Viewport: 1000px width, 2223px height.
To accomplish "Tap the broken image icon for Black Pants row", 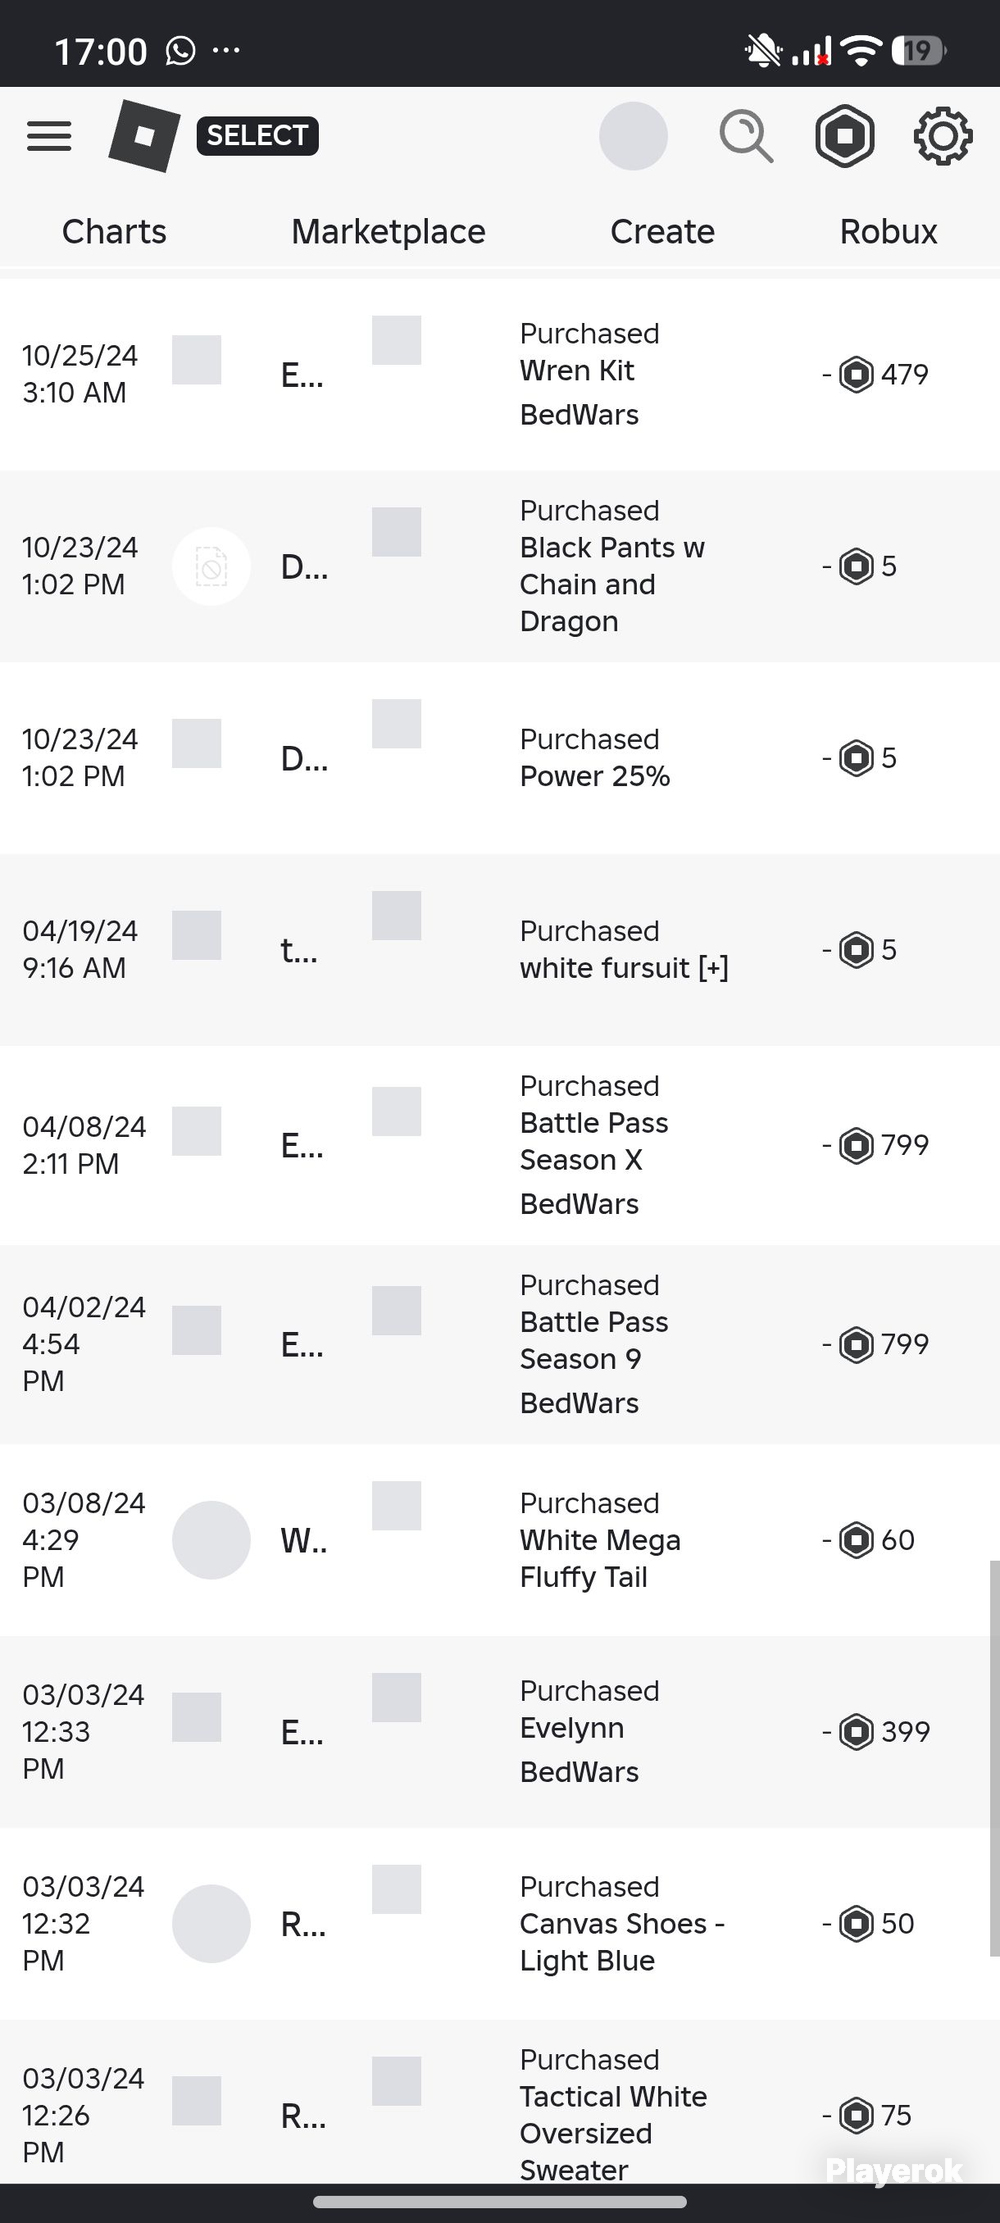I will tap(211, 566).
